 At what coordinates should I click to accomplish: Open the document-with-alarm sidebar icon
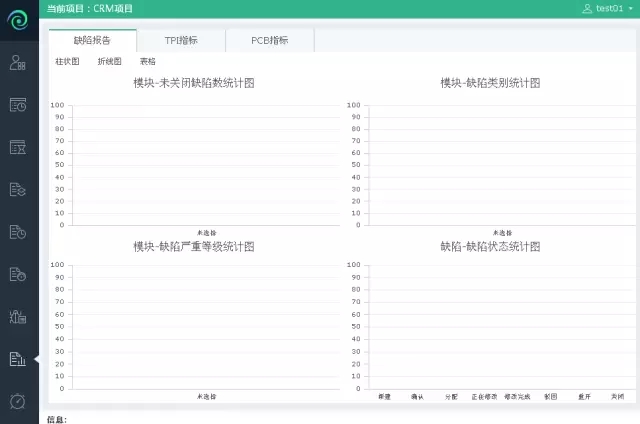tap(18, 275)
